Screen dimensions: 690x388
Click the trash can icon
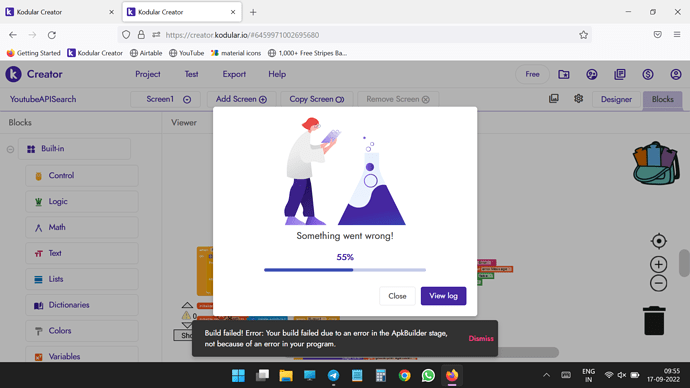[654, 321]
